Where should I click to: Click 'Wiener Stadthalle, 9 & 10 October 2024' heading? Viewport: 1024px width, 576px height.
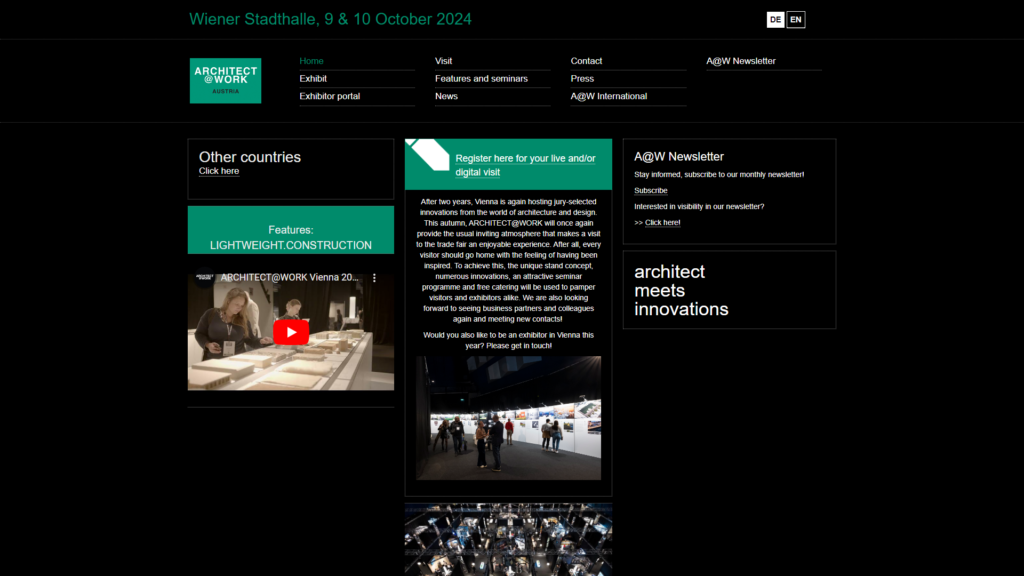[330, 20]
